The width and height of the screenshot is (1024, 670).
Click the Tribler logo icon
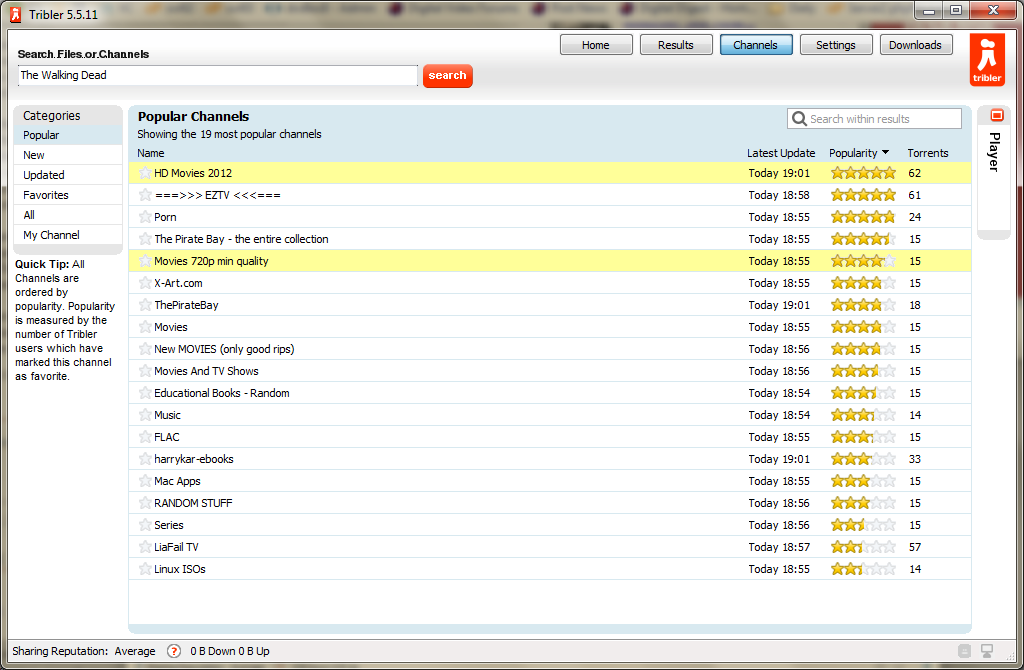point(987,60)
